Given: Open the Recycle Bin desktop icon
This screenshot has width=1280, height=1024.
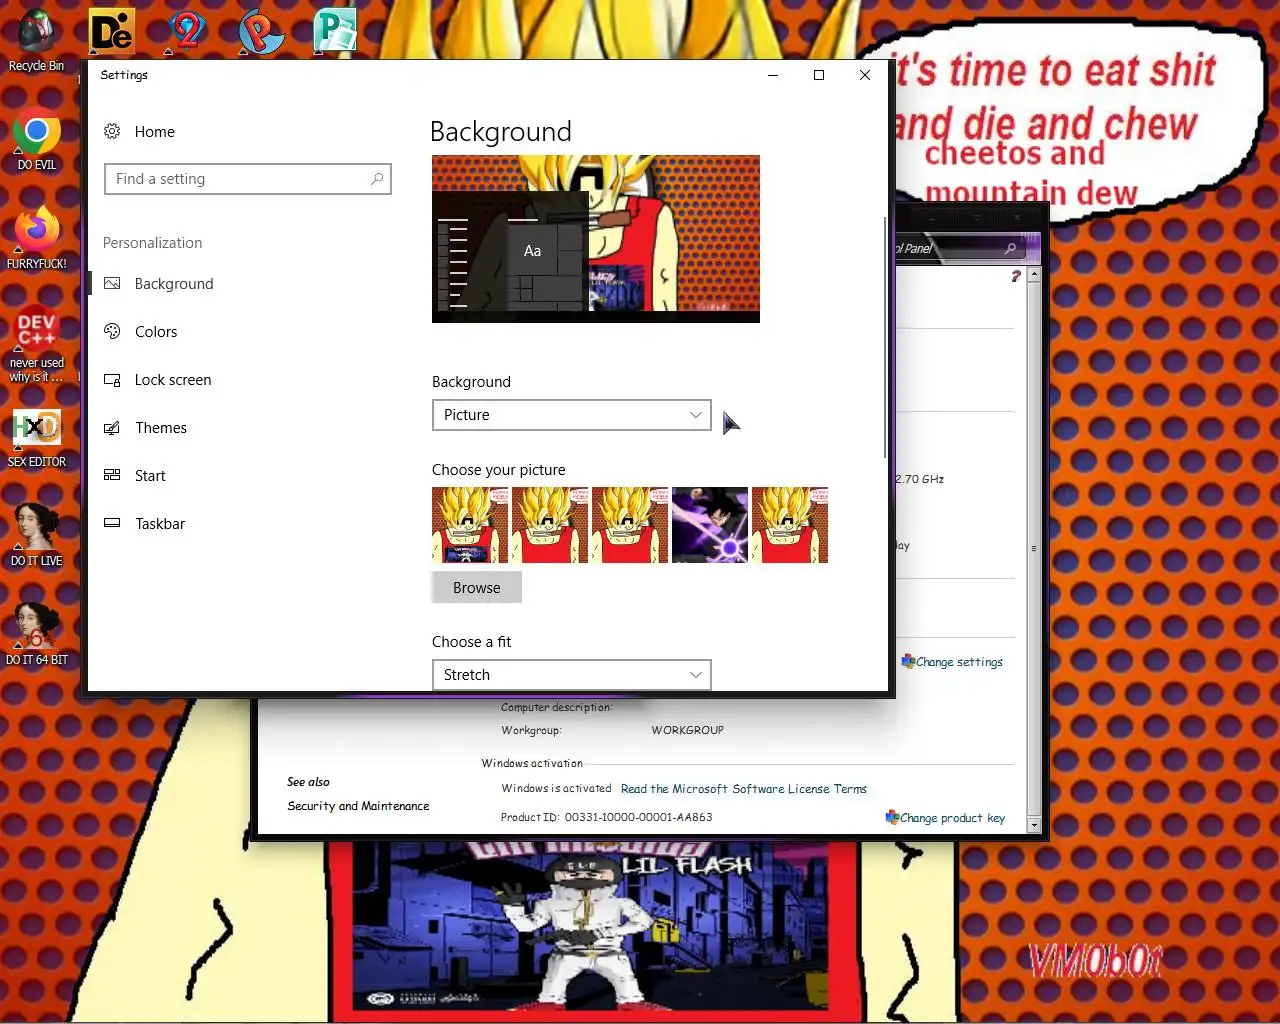Looking at the screenshot, I should click(36, 40).
